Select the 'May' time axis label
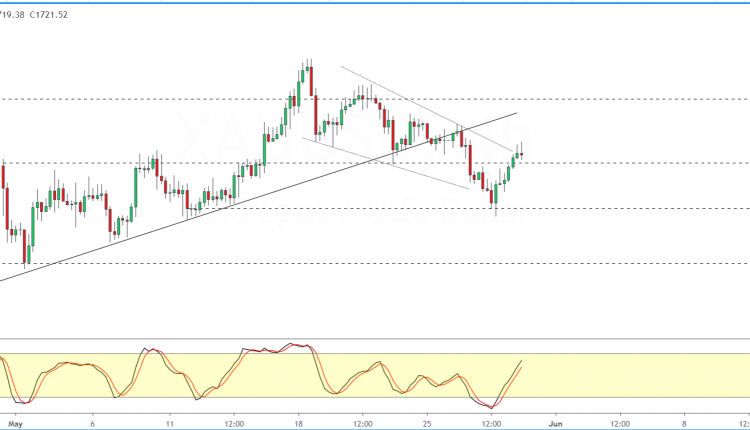750x430 pixels. click(x=15, y=424)
